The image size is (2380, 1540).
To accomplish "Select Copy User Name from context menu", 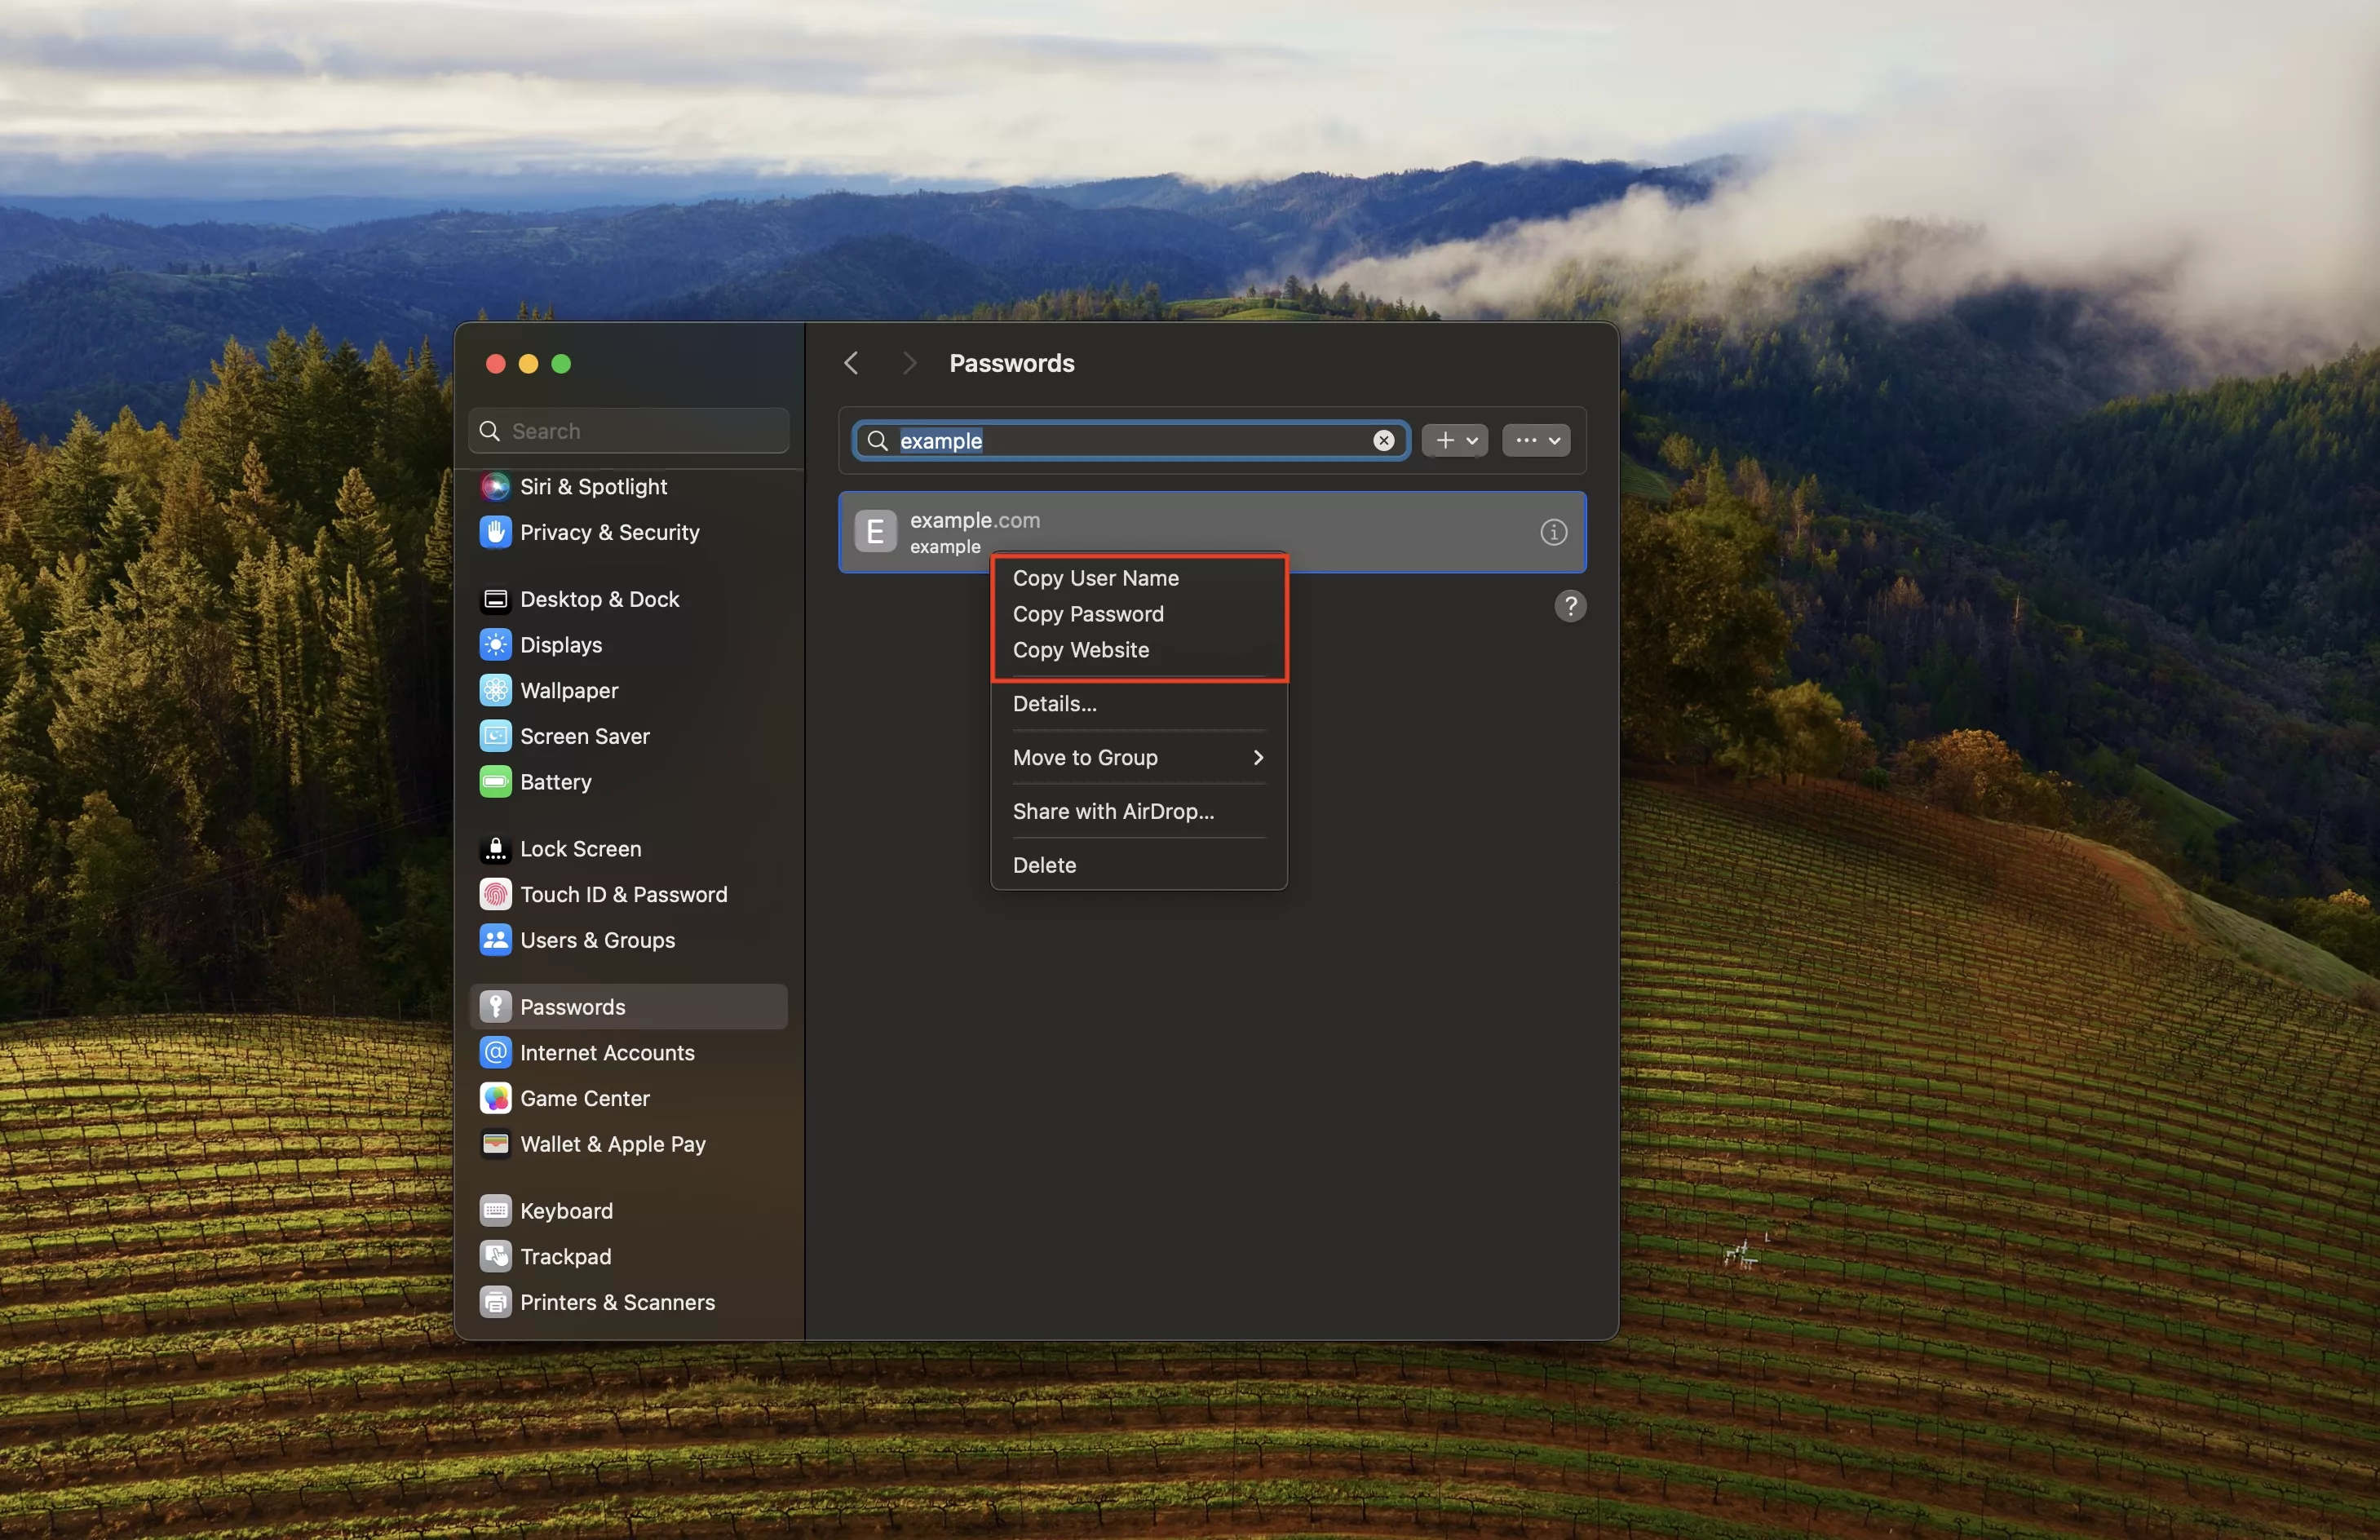I will (x=1095, y=577).
